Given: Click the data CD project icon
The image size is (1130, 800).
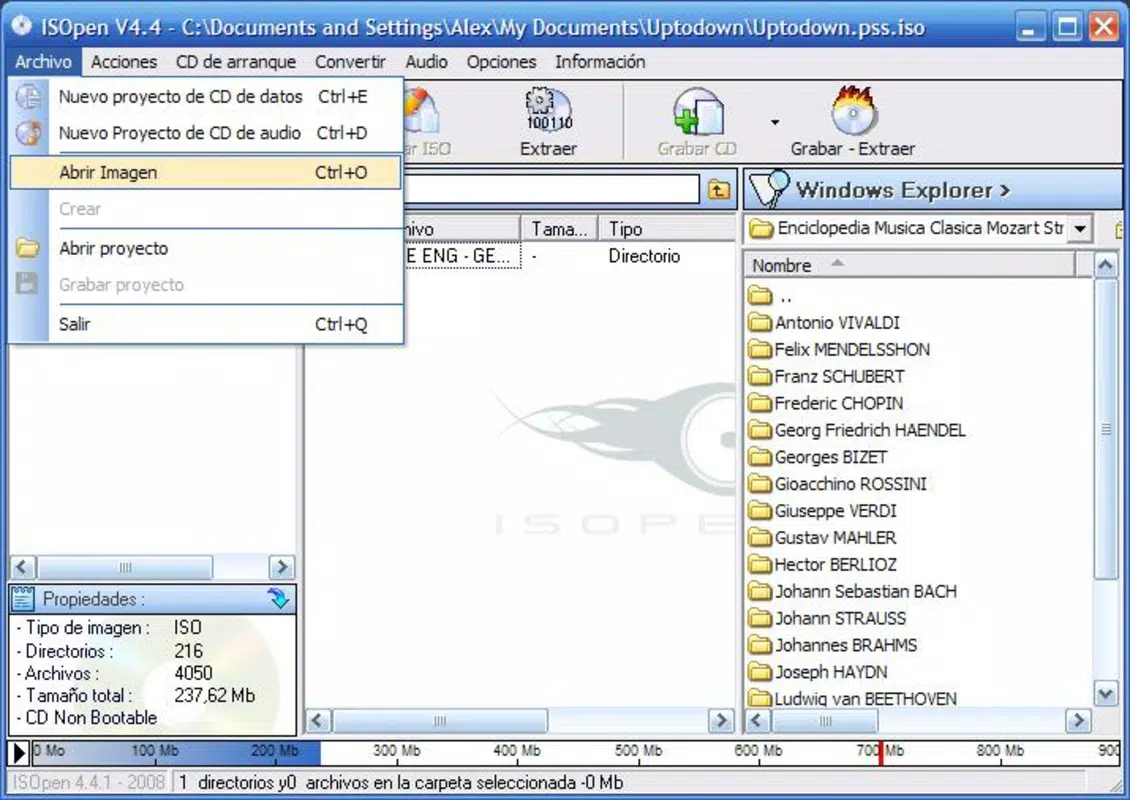Looking at the screenshot, I should [28, 97].
